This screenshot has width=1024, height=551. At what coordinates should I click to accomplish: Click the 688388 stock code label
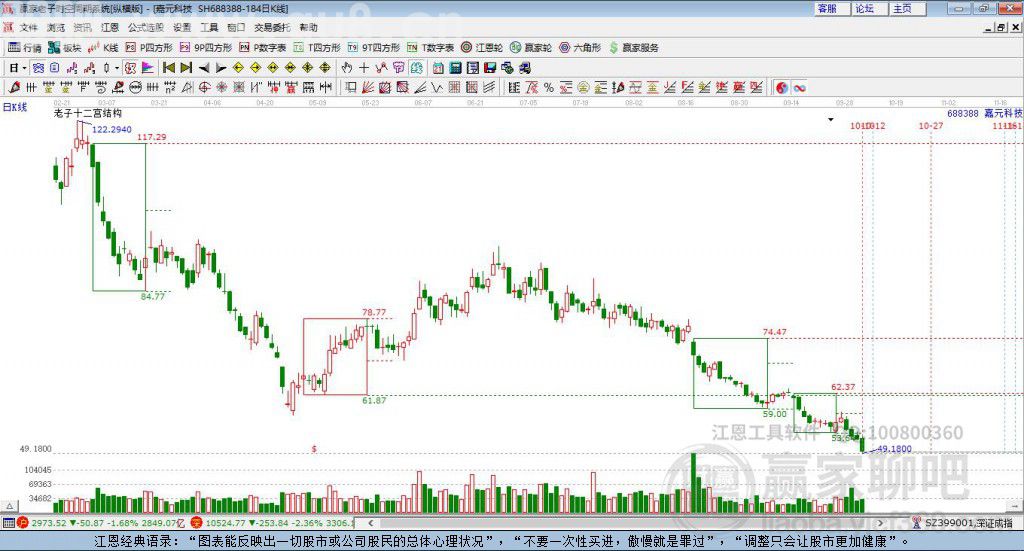pos(963,113)
